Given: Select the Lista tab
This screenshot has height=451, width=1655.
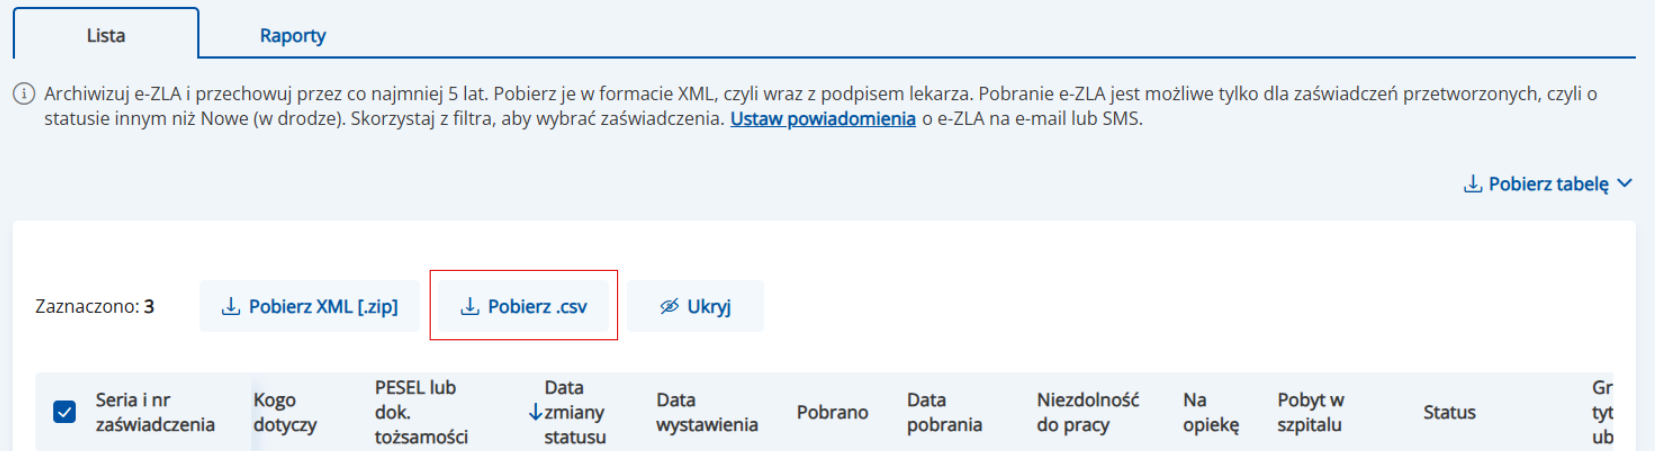Looking at the screenshot, I should pyautogui.click(x=106, y=36).
